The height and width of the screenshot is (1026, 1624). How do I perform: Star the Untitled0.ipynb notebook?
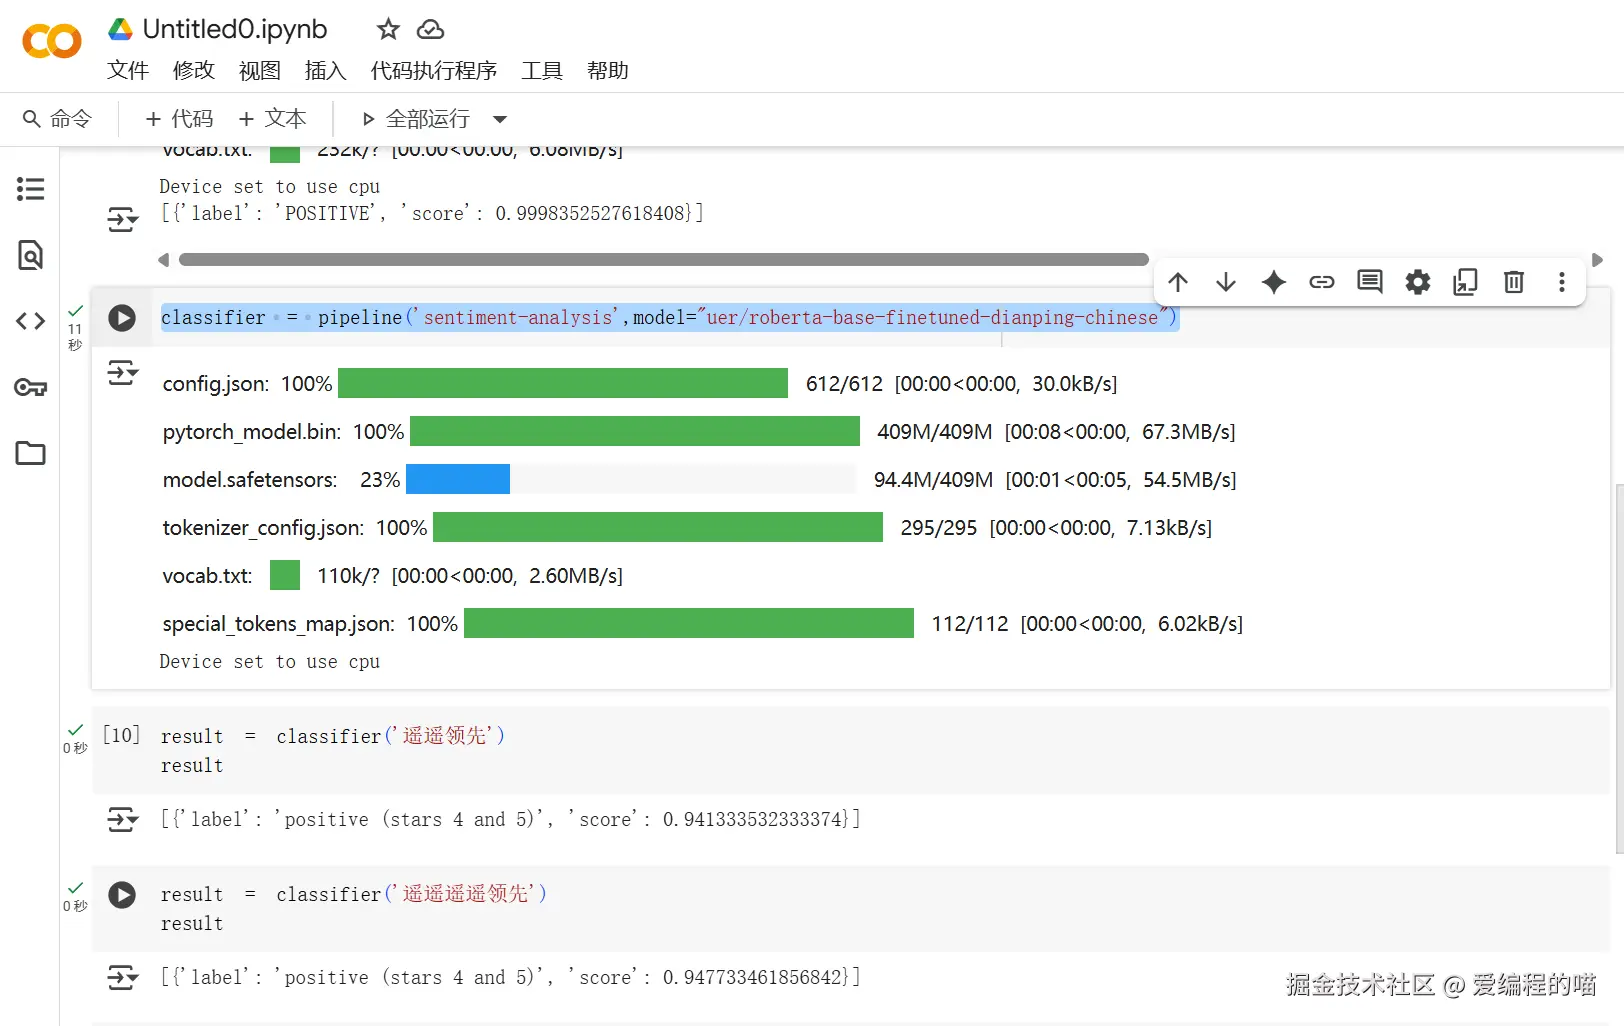(388, 30)
